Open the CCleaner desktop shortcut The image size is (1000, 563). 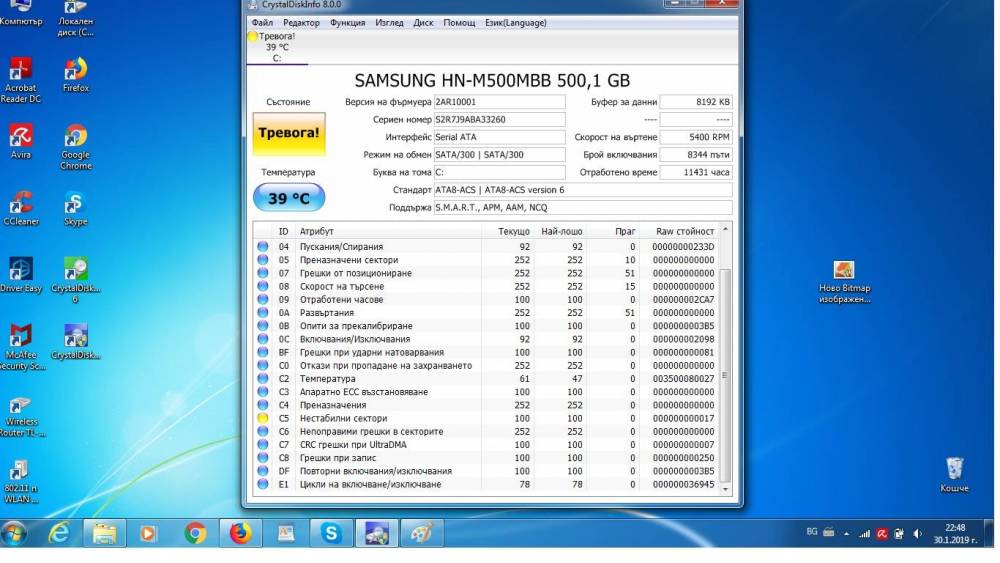[20, 208]
